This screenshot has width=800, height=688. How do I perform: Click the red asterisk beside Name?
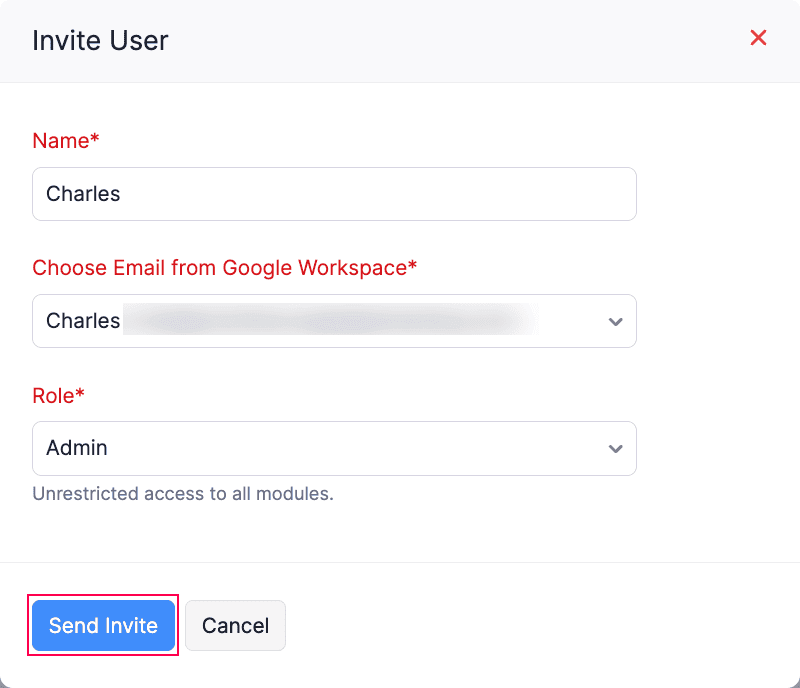96,140
